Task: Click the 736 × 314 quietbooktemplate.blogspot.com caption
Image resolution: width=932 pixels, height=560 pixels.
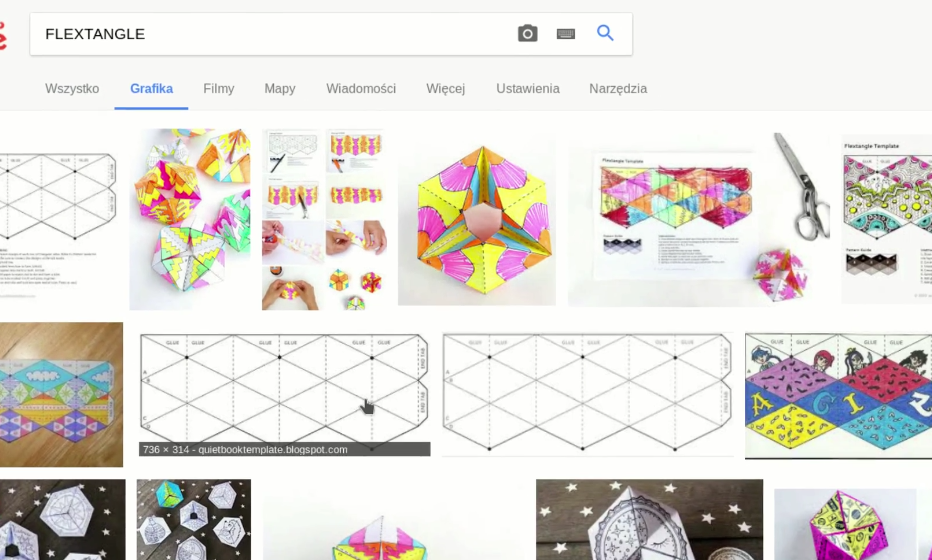Action: click(285, 449)
